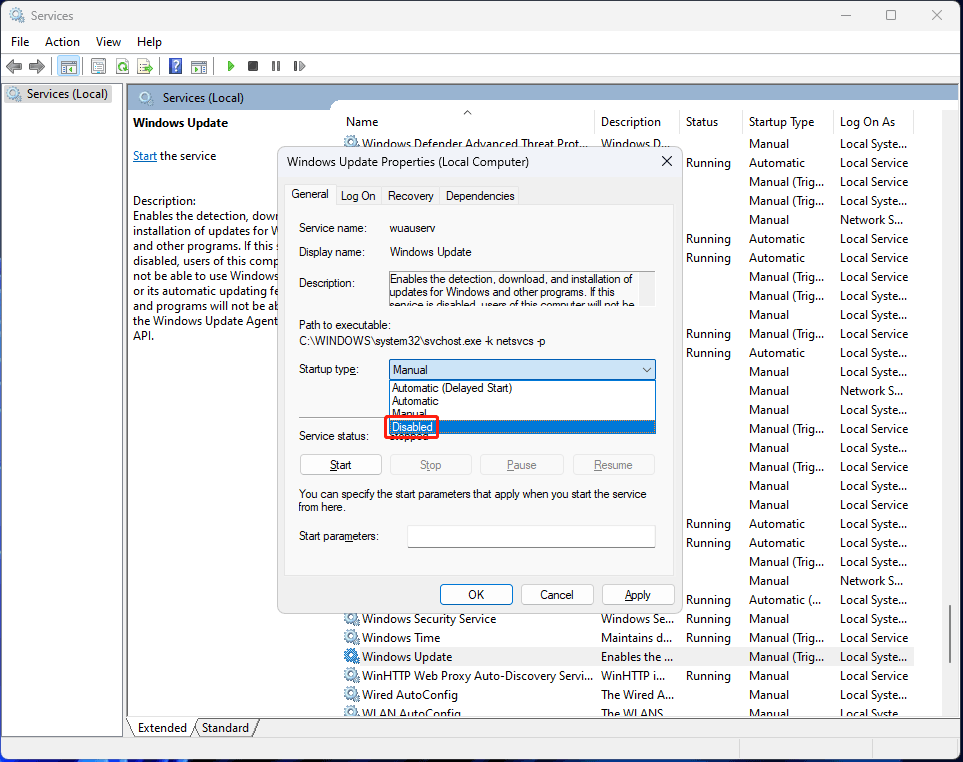This screenshot has width=963, height=762.
Task: Click the Refresh icon in the toolbar
Action: click(x=122, y=66)
